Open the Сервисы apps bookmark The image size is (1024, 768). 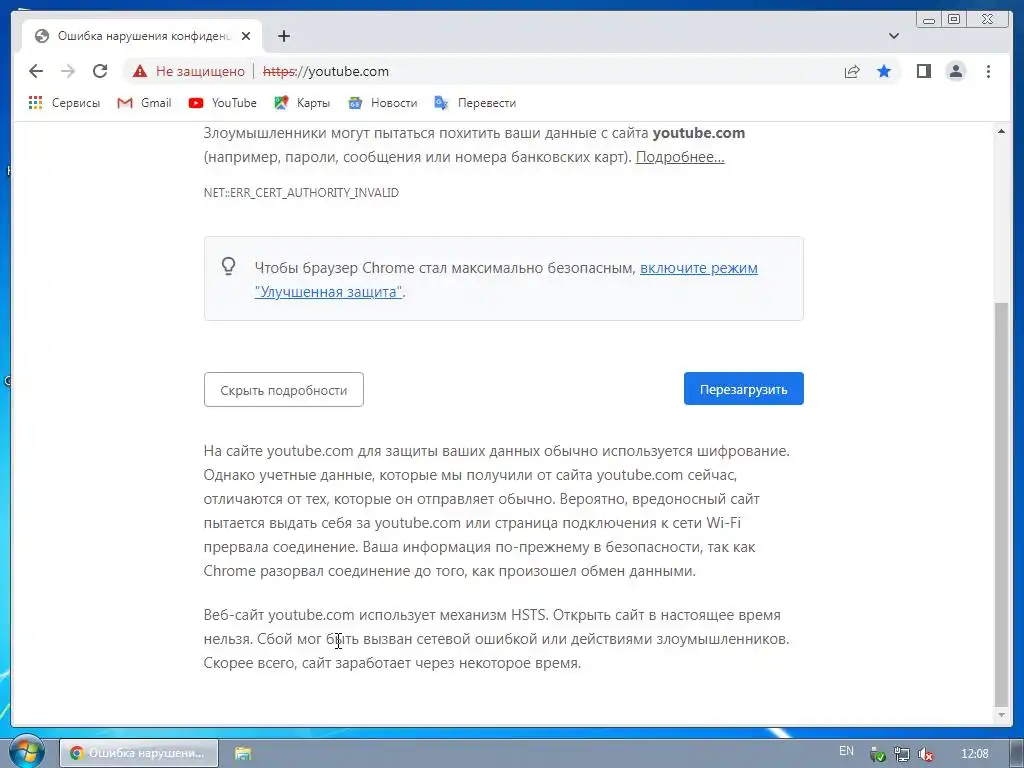pos(64,103)
